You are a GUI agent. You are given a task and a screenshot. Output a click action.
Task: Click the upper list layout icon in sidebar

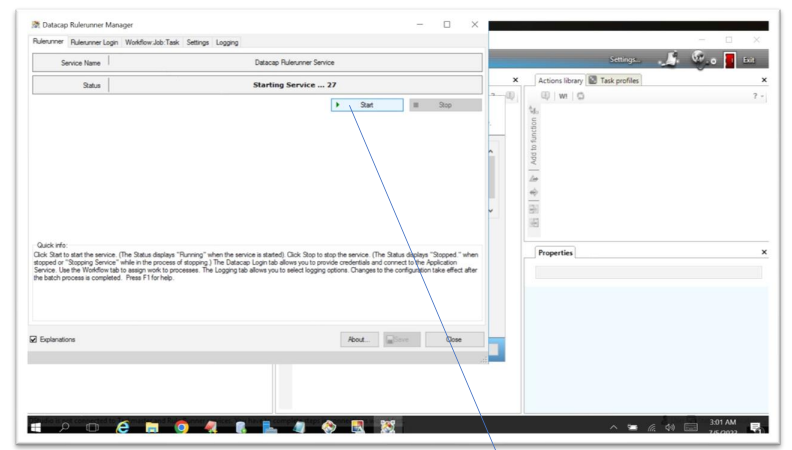534,209
